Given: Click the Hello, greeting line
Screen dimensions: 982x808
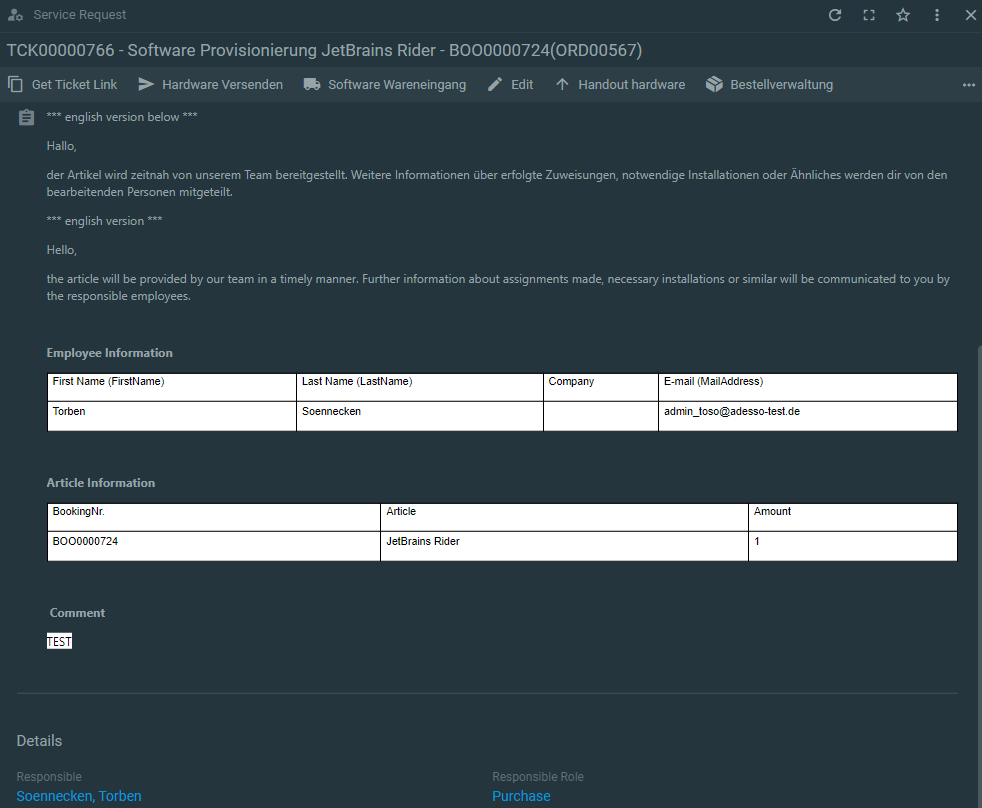Looking at the screenshot, I should point(61,250).
